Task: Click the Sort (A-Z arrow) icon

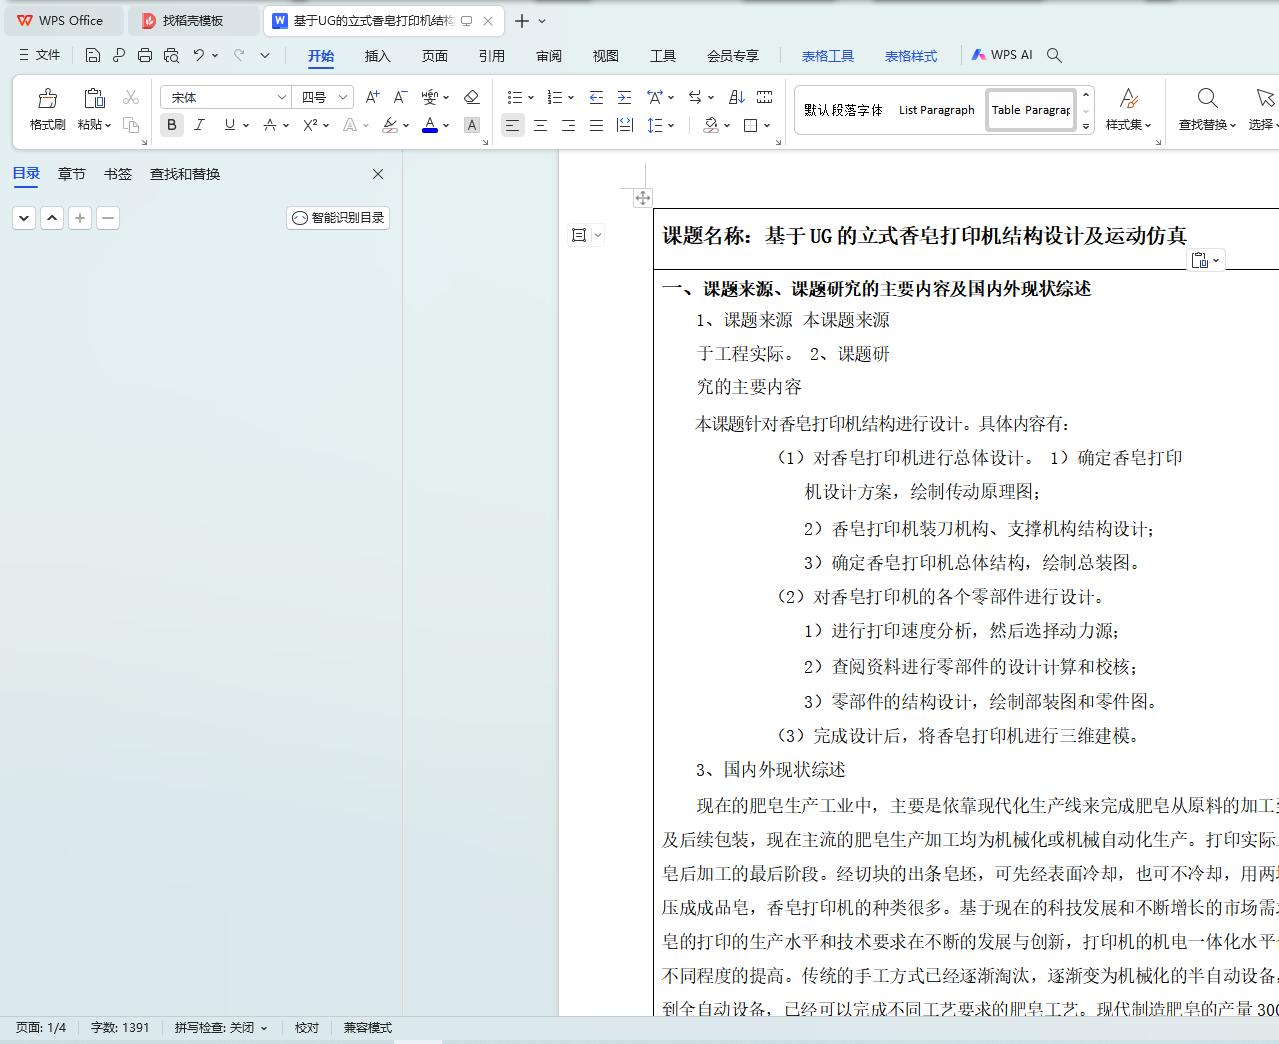Action: click(x=736, y=97)
